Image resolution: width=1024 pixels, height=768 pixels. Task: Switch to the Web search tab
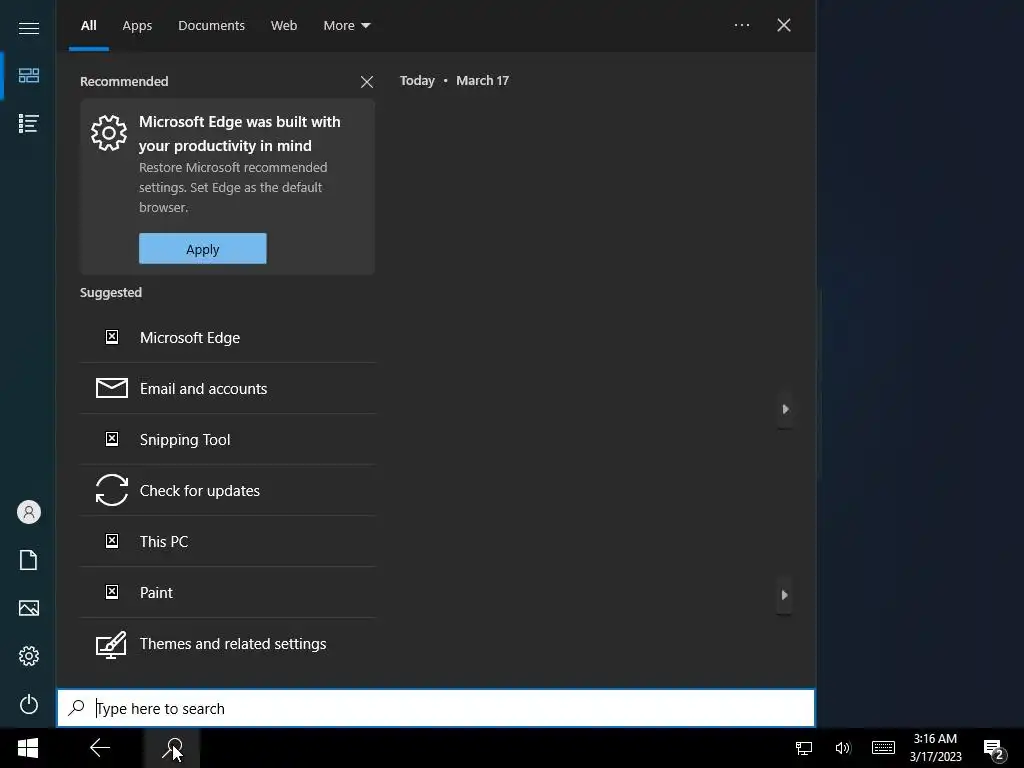point(284,25)
